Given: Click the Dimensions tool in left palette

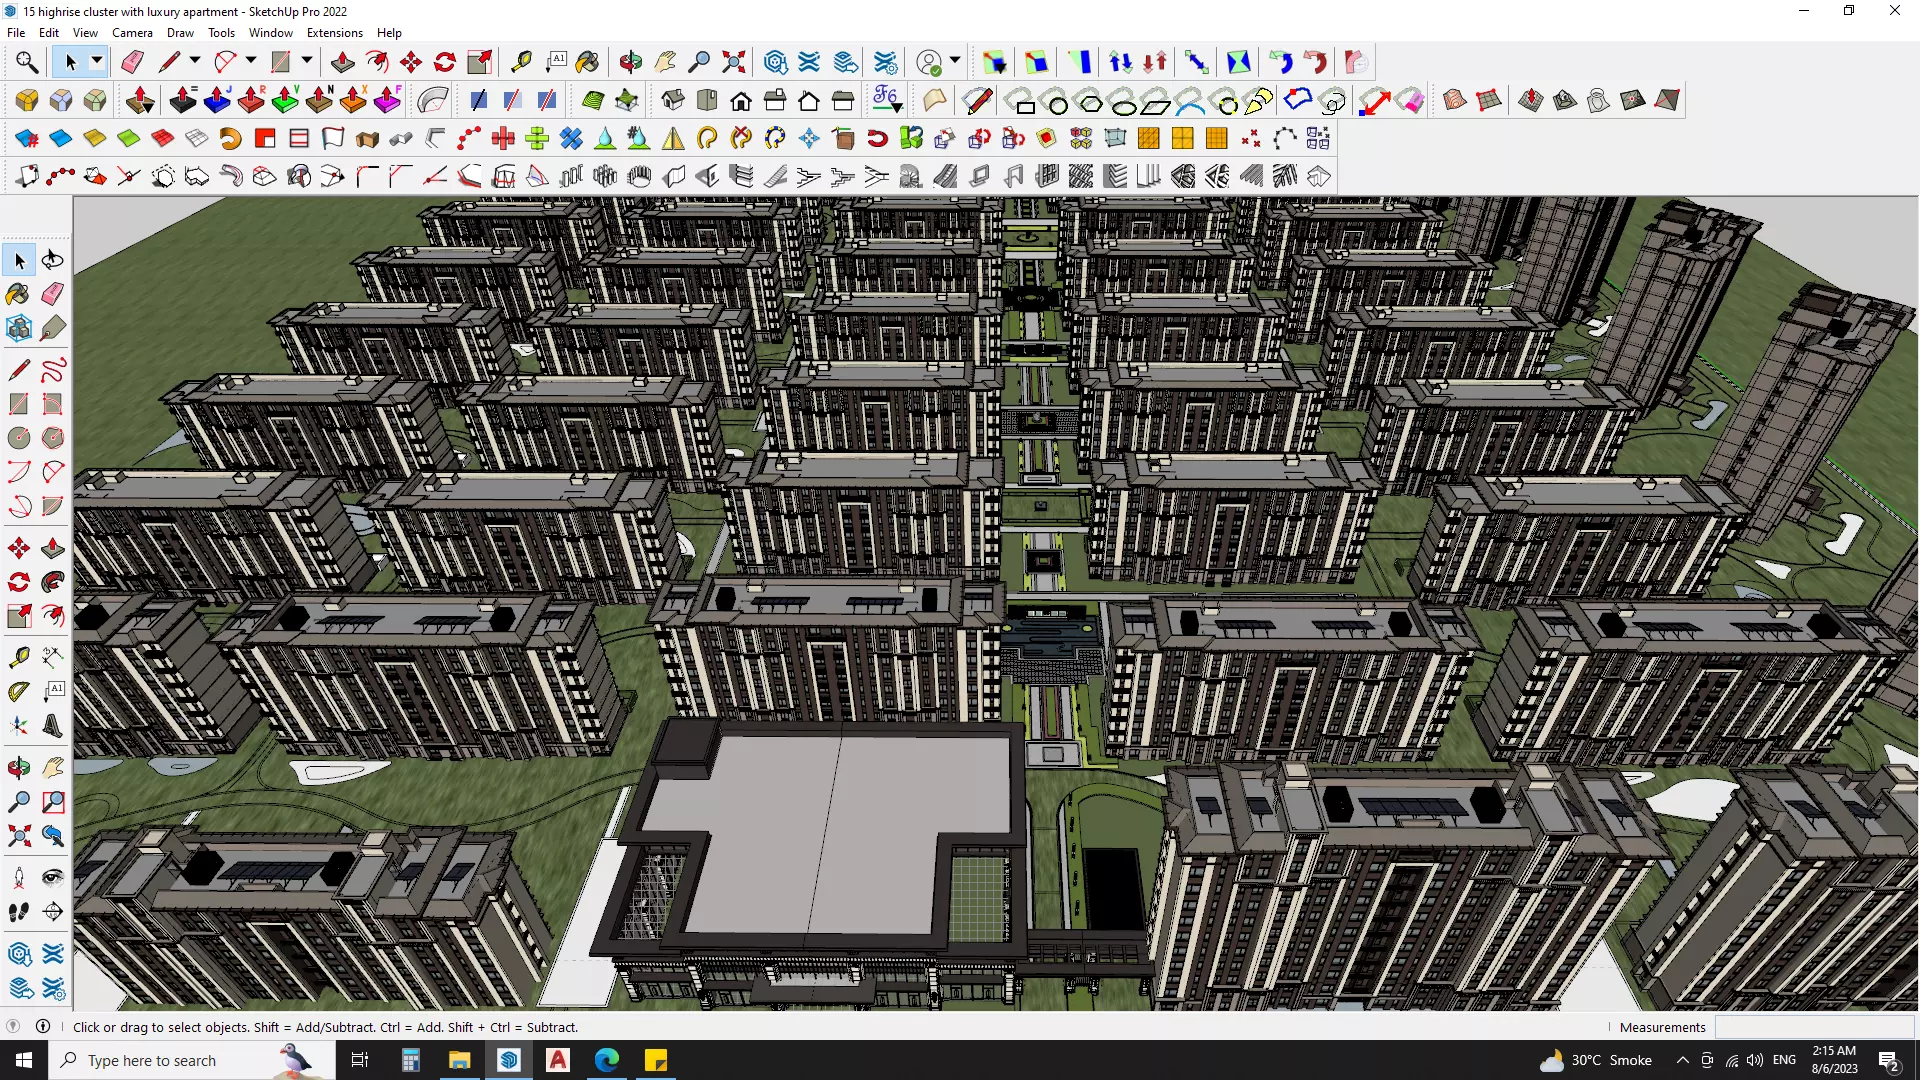Looking at the screenshot, I should tap(53, 657).
